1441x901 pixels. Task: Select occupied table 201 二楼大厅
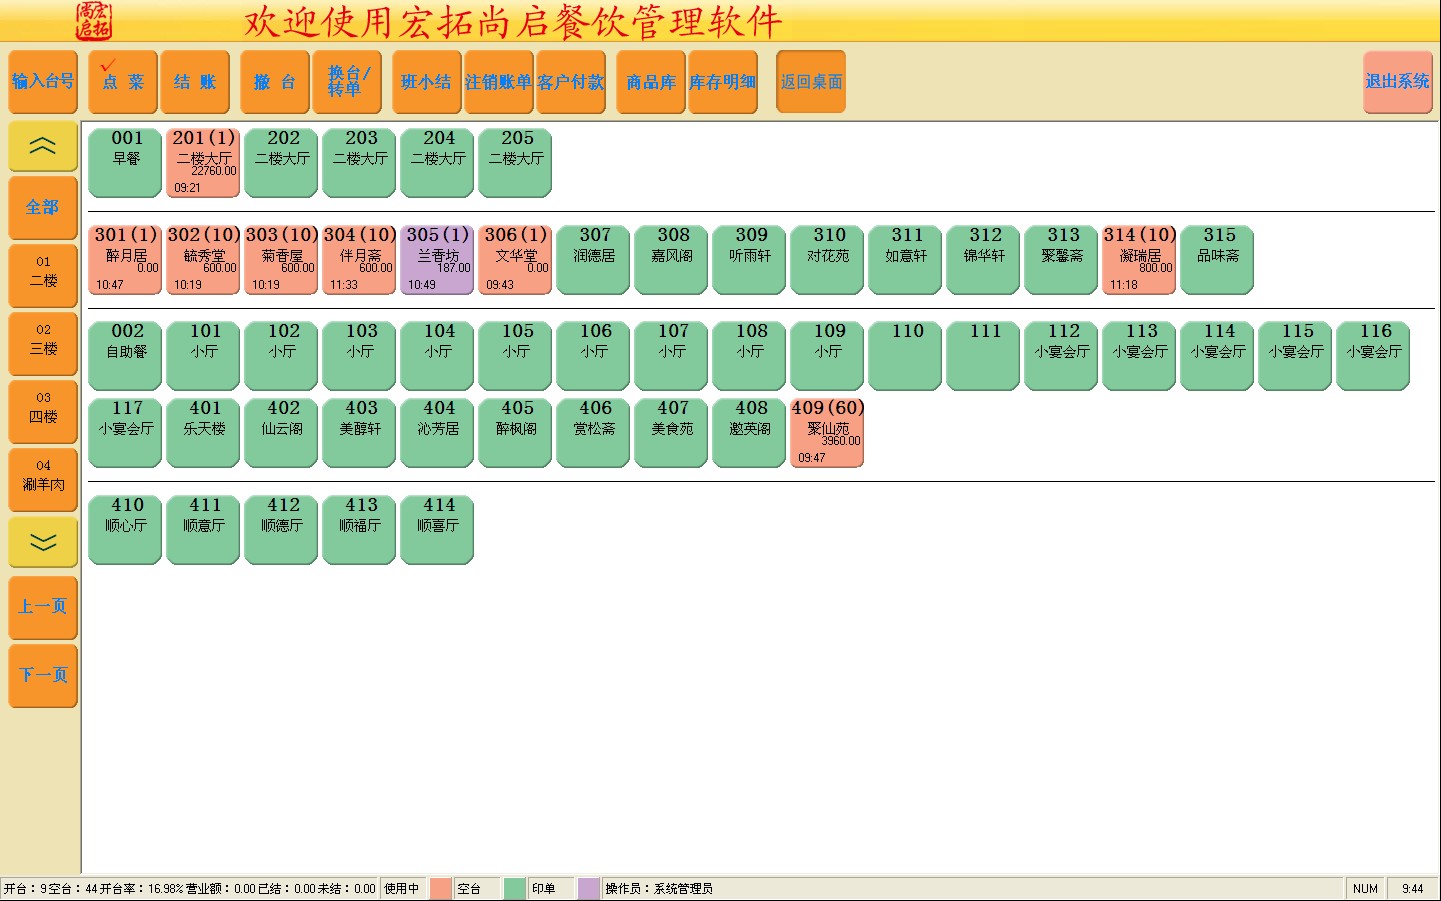coord(203,162)
